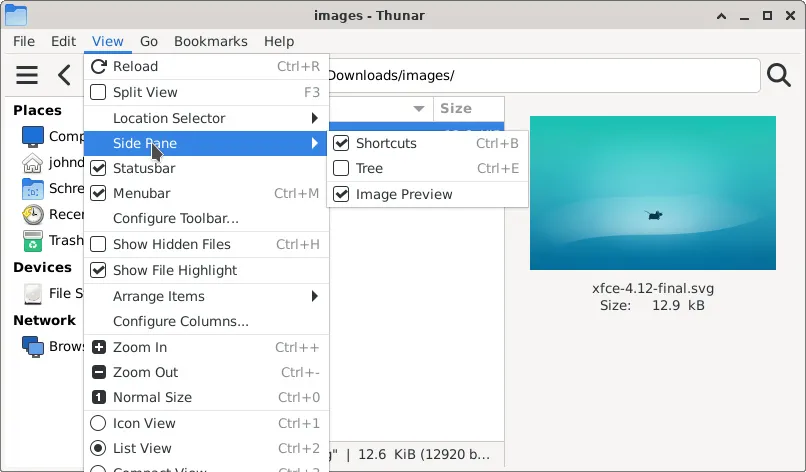Click the xfce-4.12-final.svg preview image

point(653,193)
